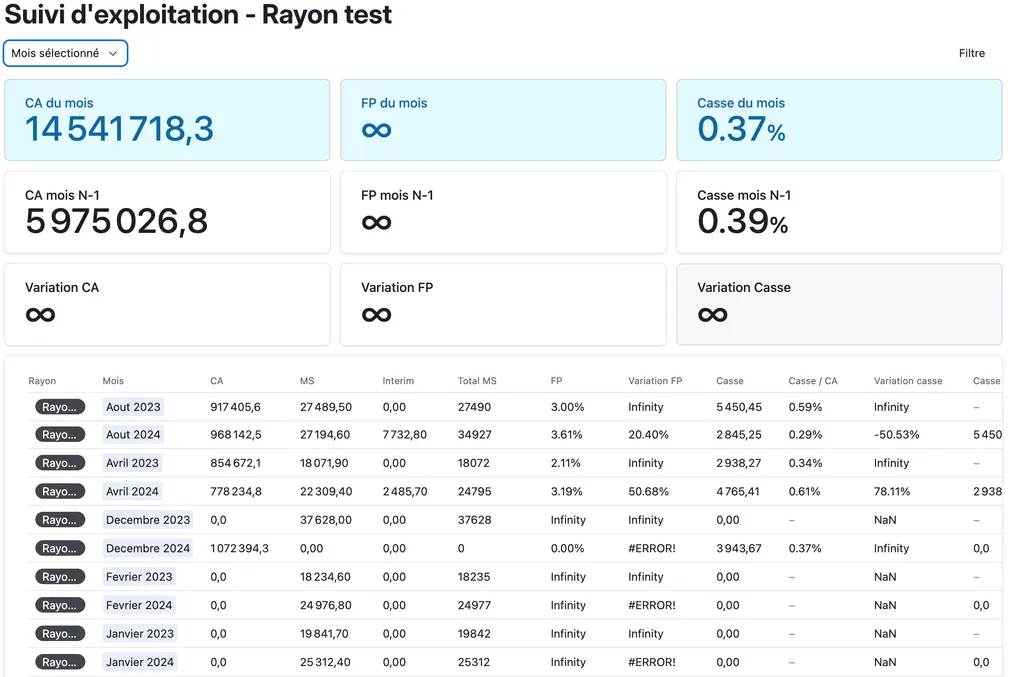The height and width of the screenshot is (677, 1024).
Task: Select the FP du mois card
Action: [503, 120]
